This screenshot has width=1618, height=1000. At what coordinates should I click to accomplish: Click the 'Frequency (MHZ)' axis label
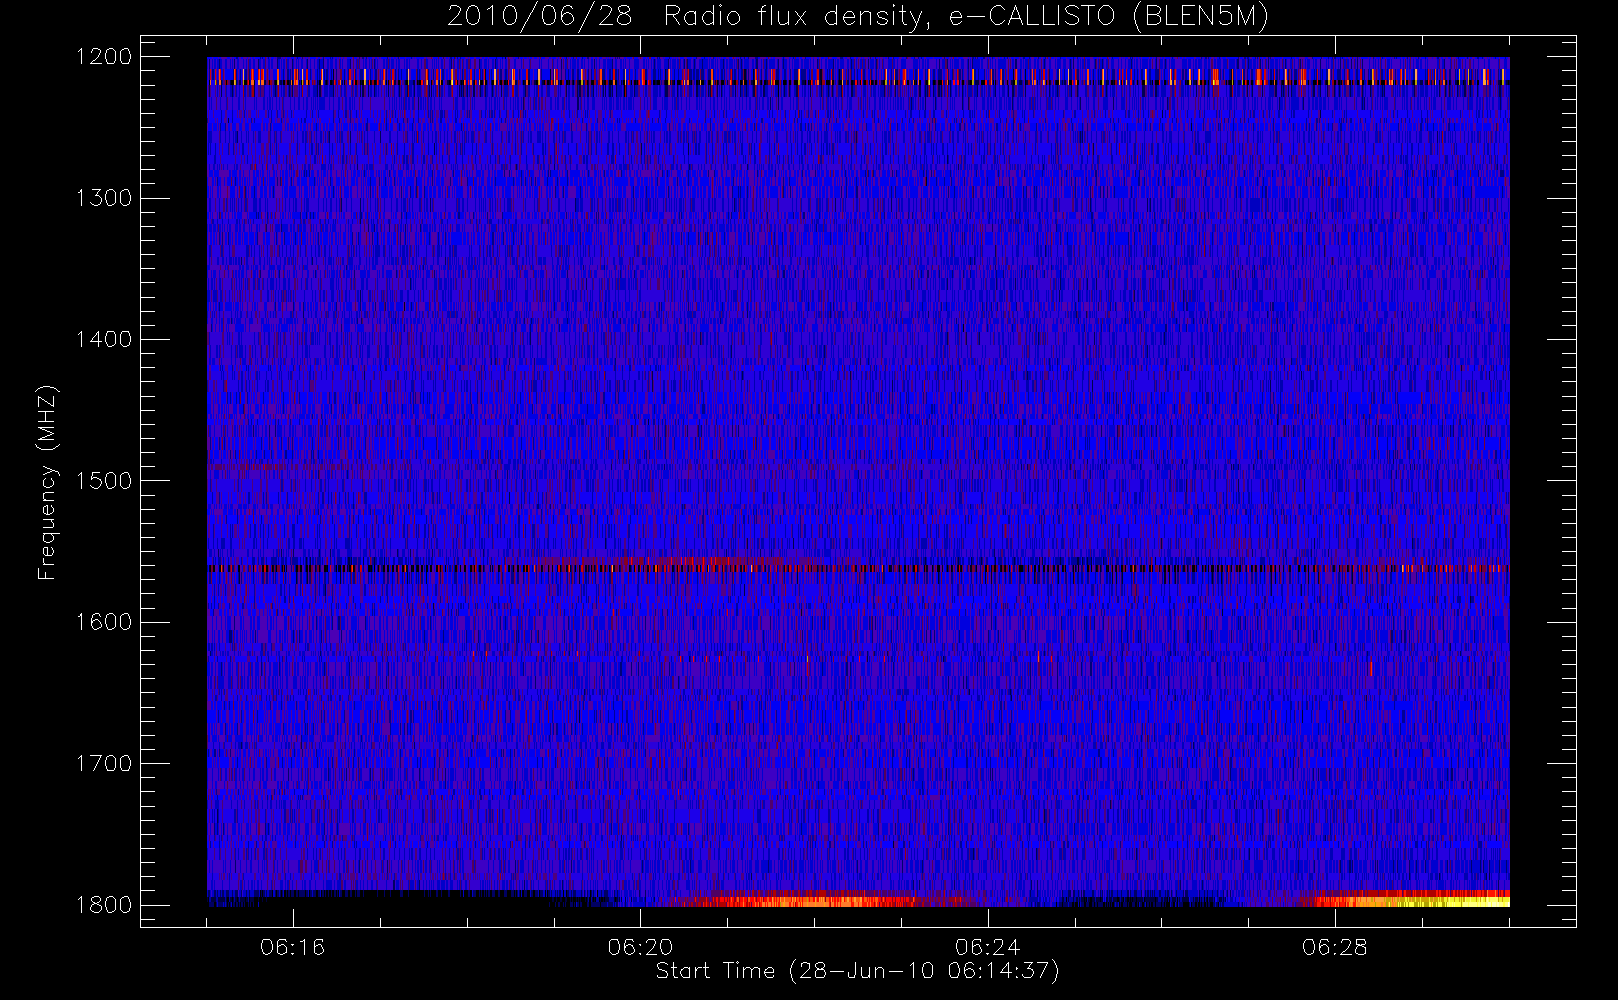point(47,482)
